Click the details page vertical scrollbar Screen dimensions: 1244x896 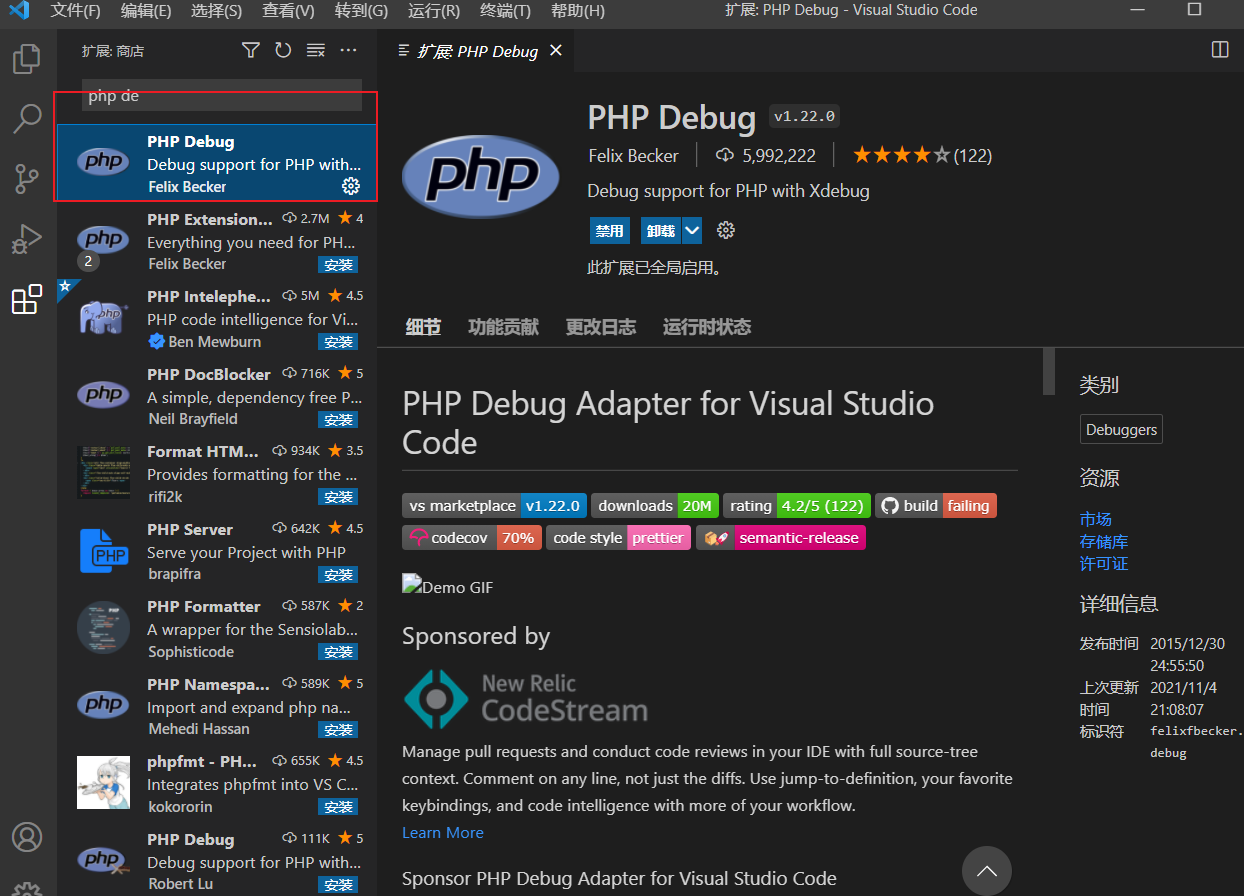(1049, 371)
